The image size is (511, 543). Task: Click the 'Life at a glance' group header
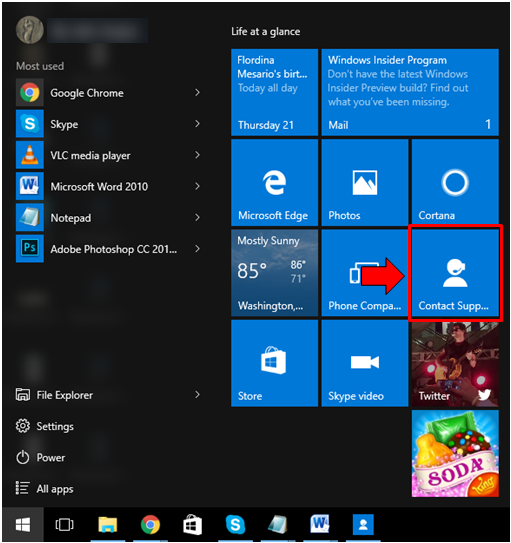(x=266, y=32)
